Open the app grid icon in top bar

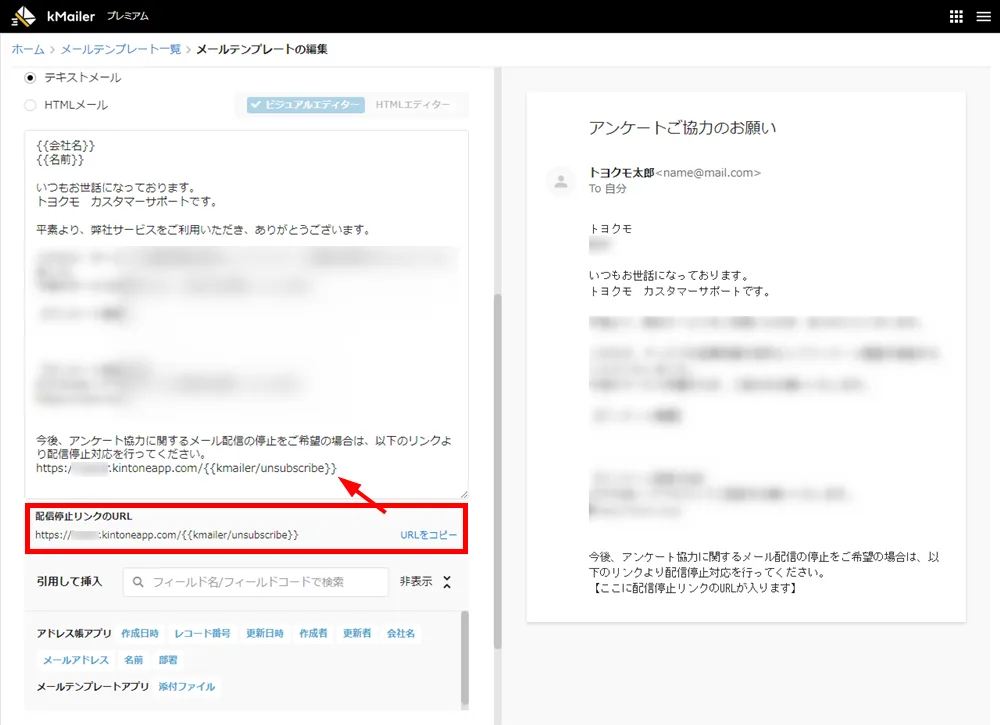957,16
